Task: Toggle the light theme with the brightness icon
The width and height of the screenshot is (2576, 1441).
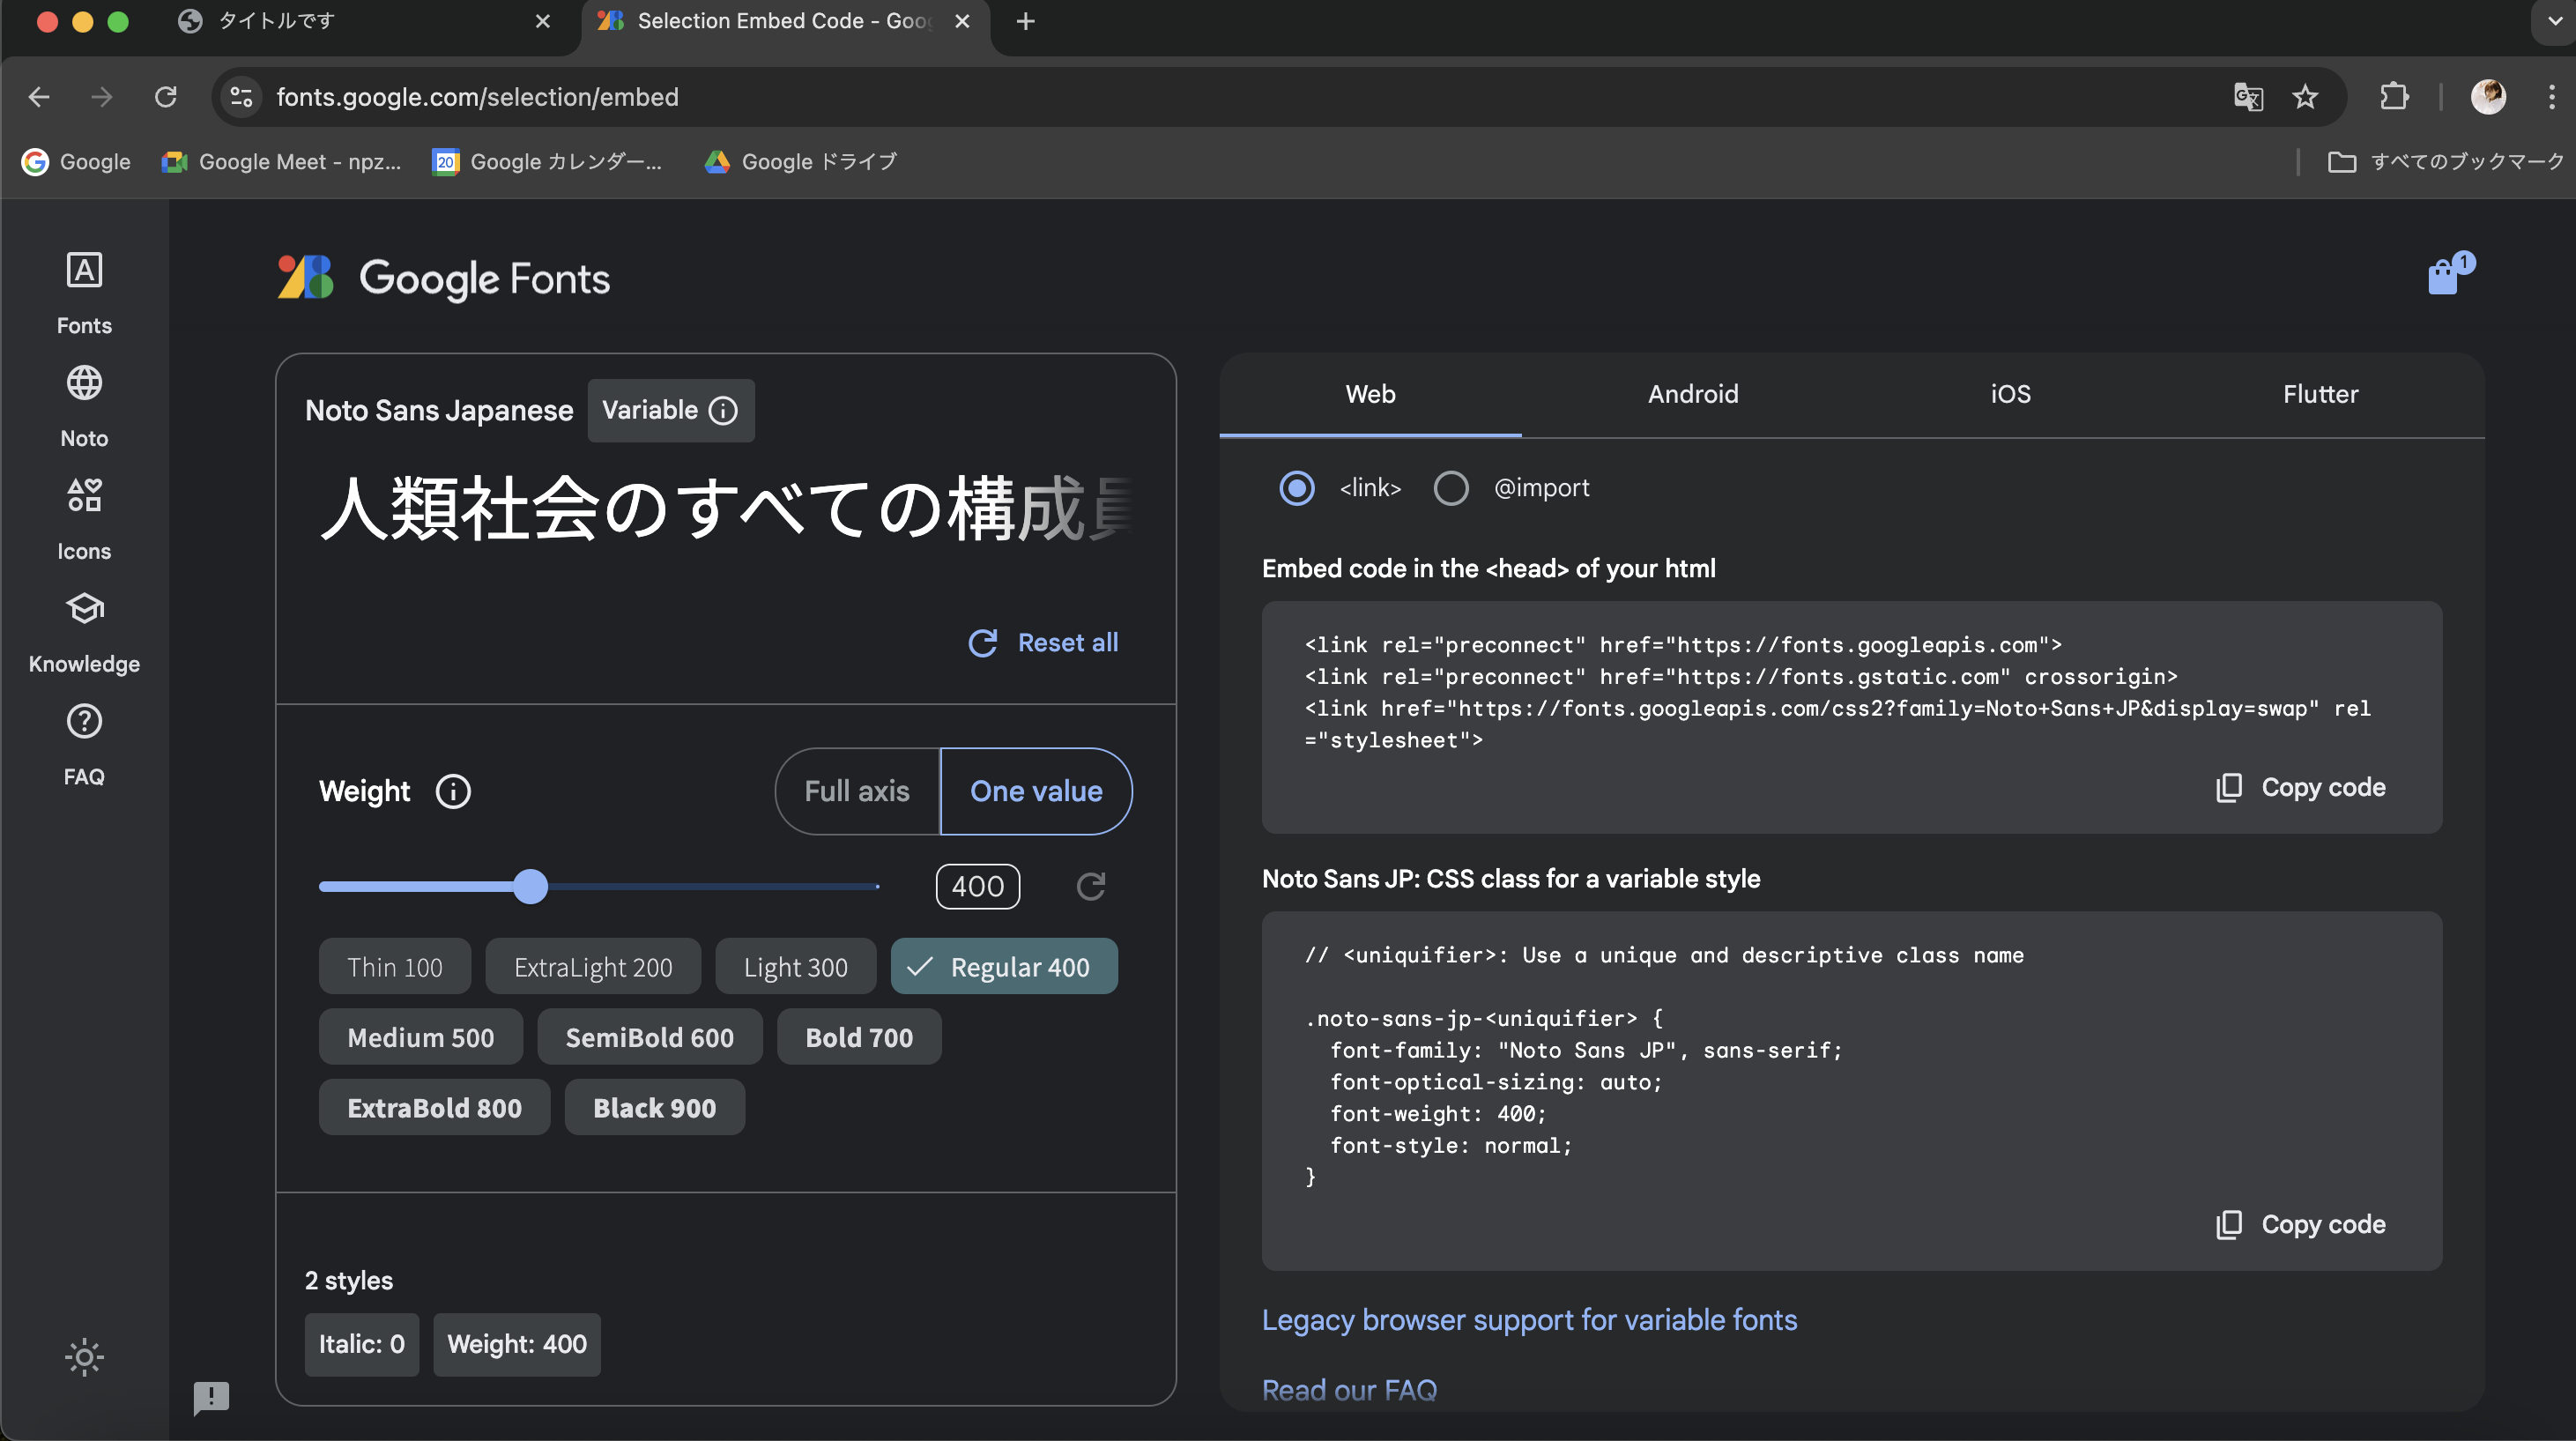Action: (x=84, y=1357)
